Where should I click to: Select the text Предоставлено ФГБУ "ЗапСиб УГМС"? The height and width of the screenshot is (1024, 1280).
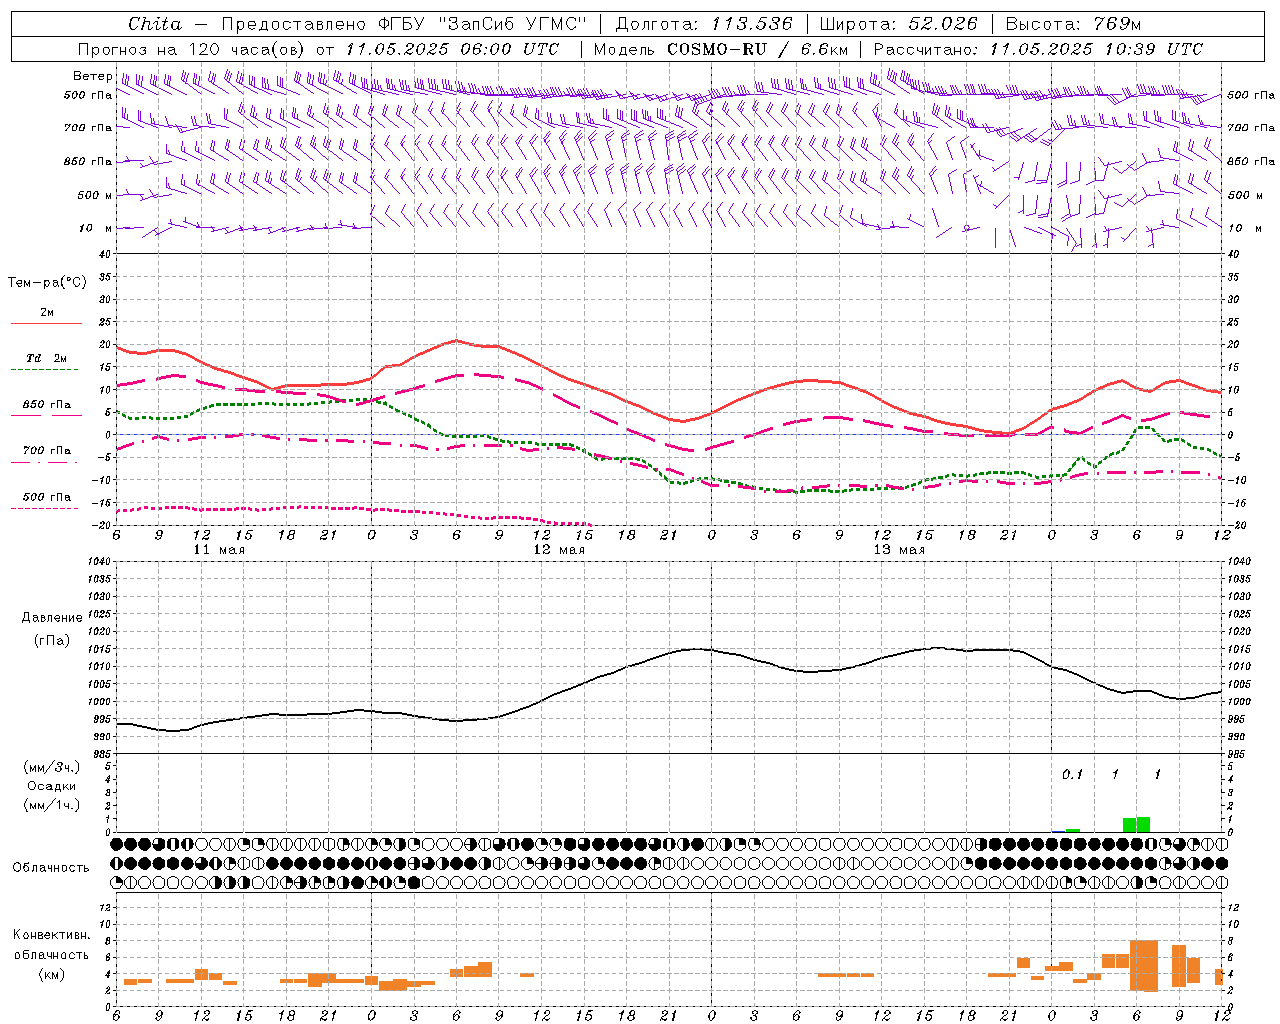coord(403,24)
